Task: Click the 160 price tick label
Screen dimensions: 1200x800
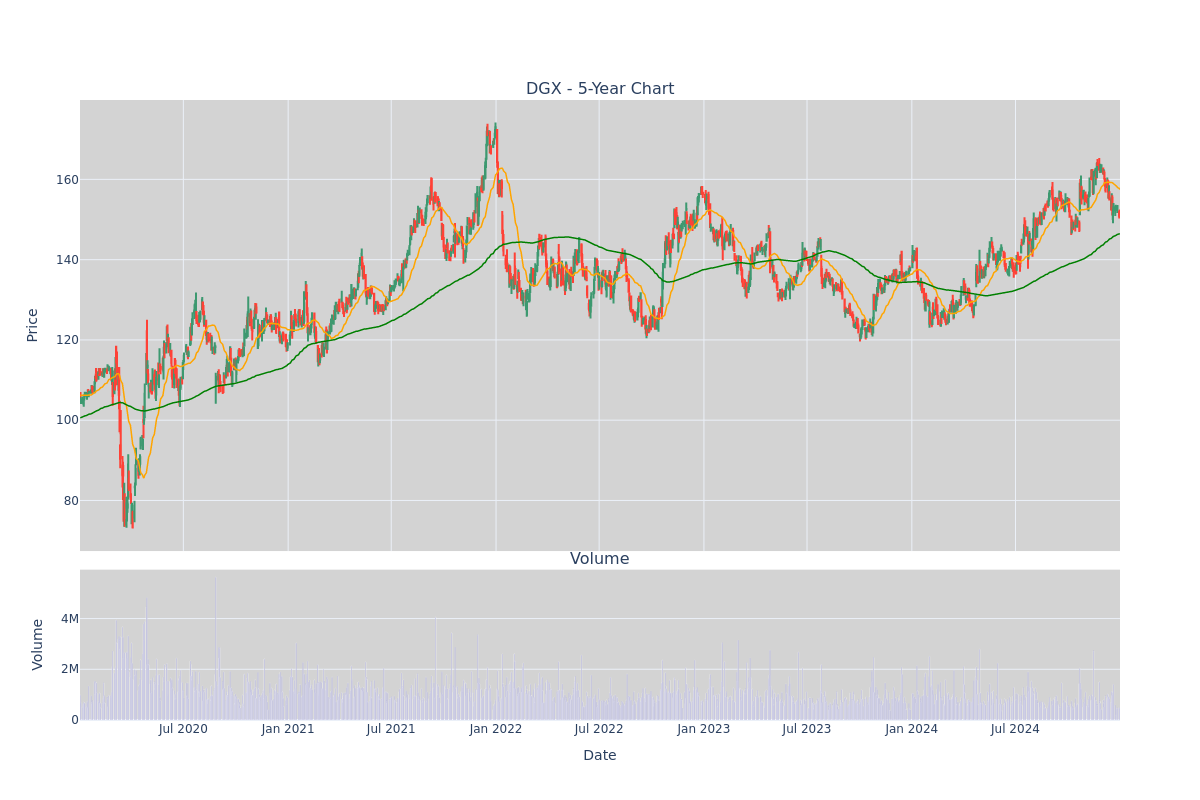Action: click(67, 180)
